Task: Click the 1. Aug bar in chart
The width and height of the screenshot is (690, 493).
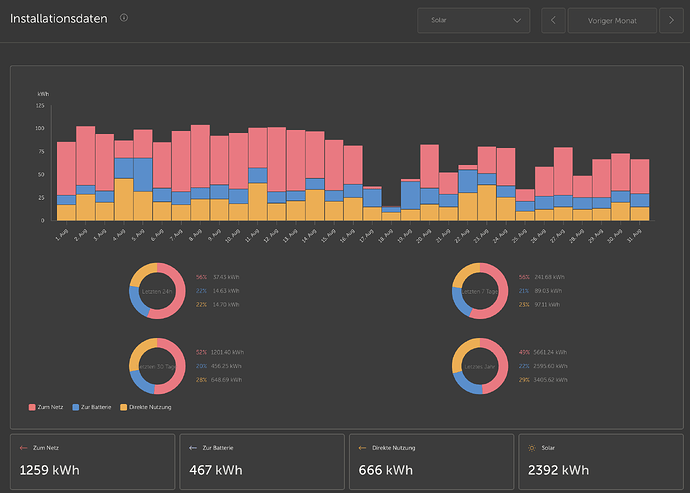Action: [66, 181]
